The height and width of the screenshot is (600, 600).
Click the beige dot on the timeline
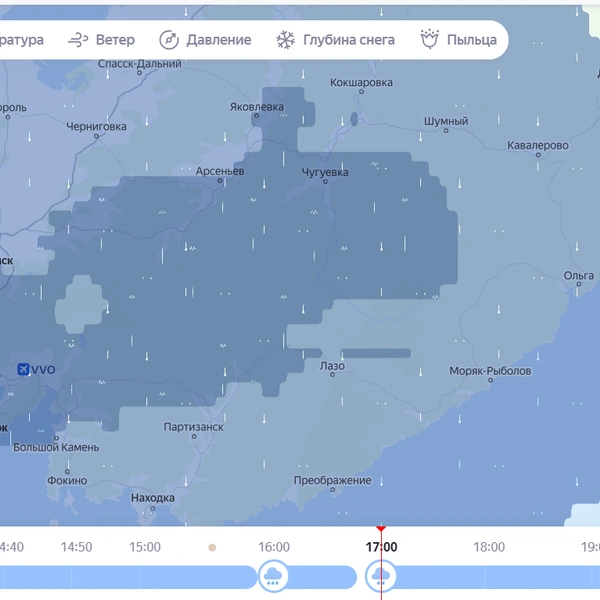(x=212, y=548)
